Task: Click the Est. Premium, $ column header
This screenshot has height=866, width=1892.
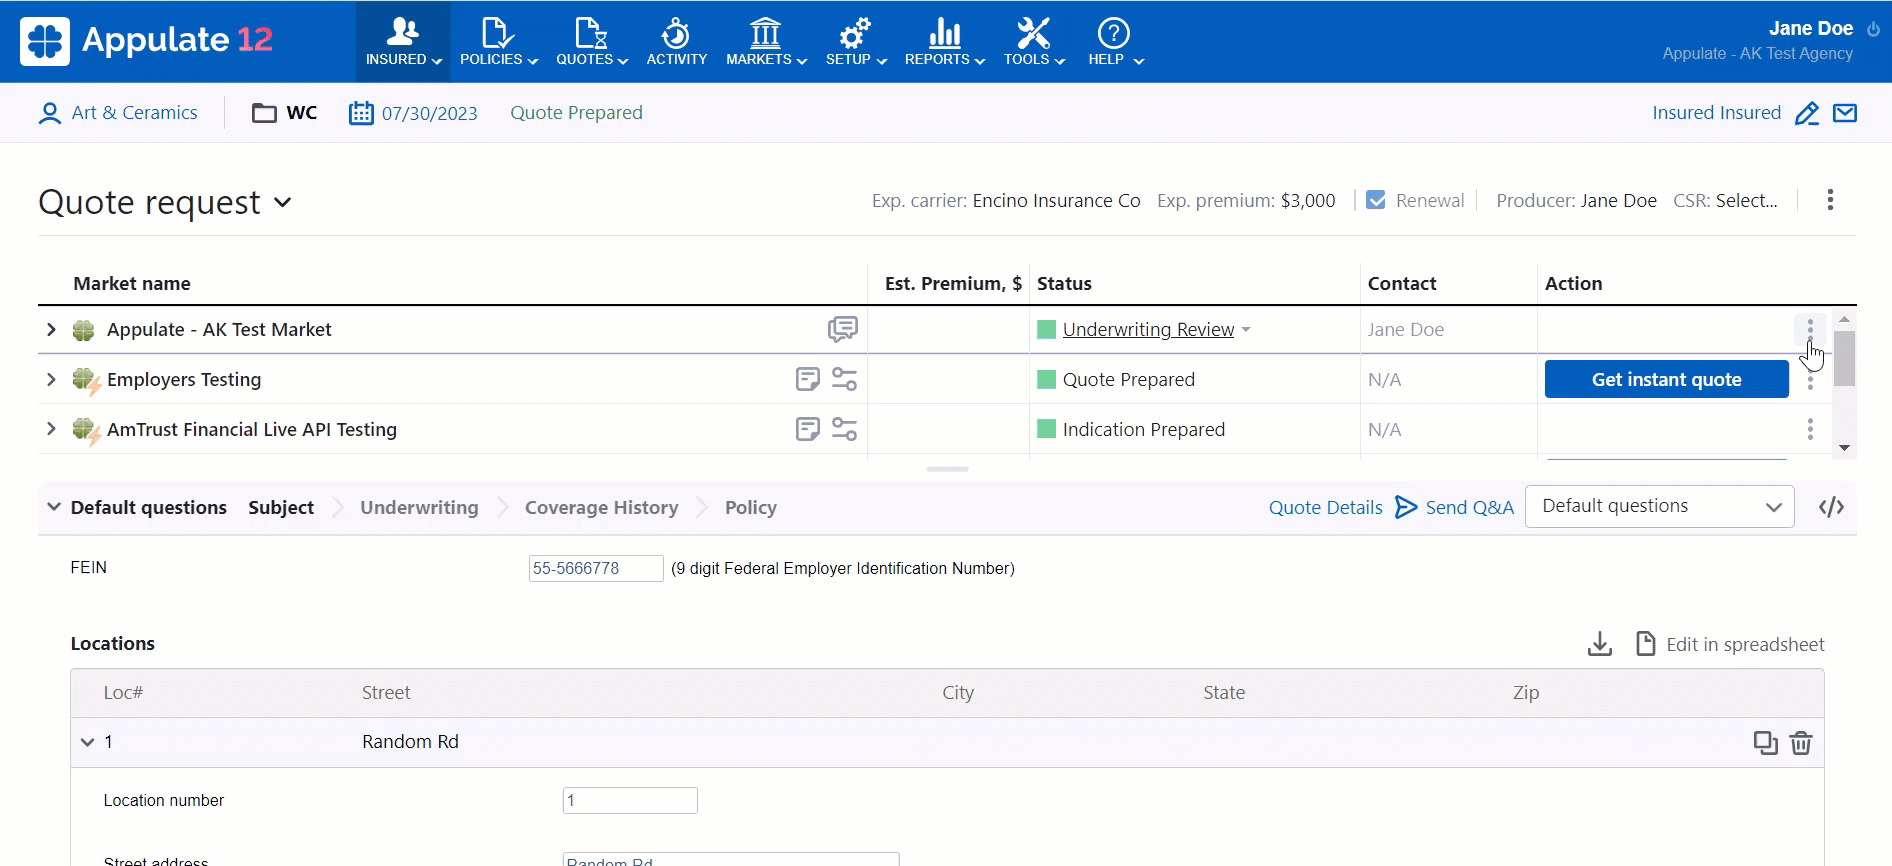Action: (953, 283)
